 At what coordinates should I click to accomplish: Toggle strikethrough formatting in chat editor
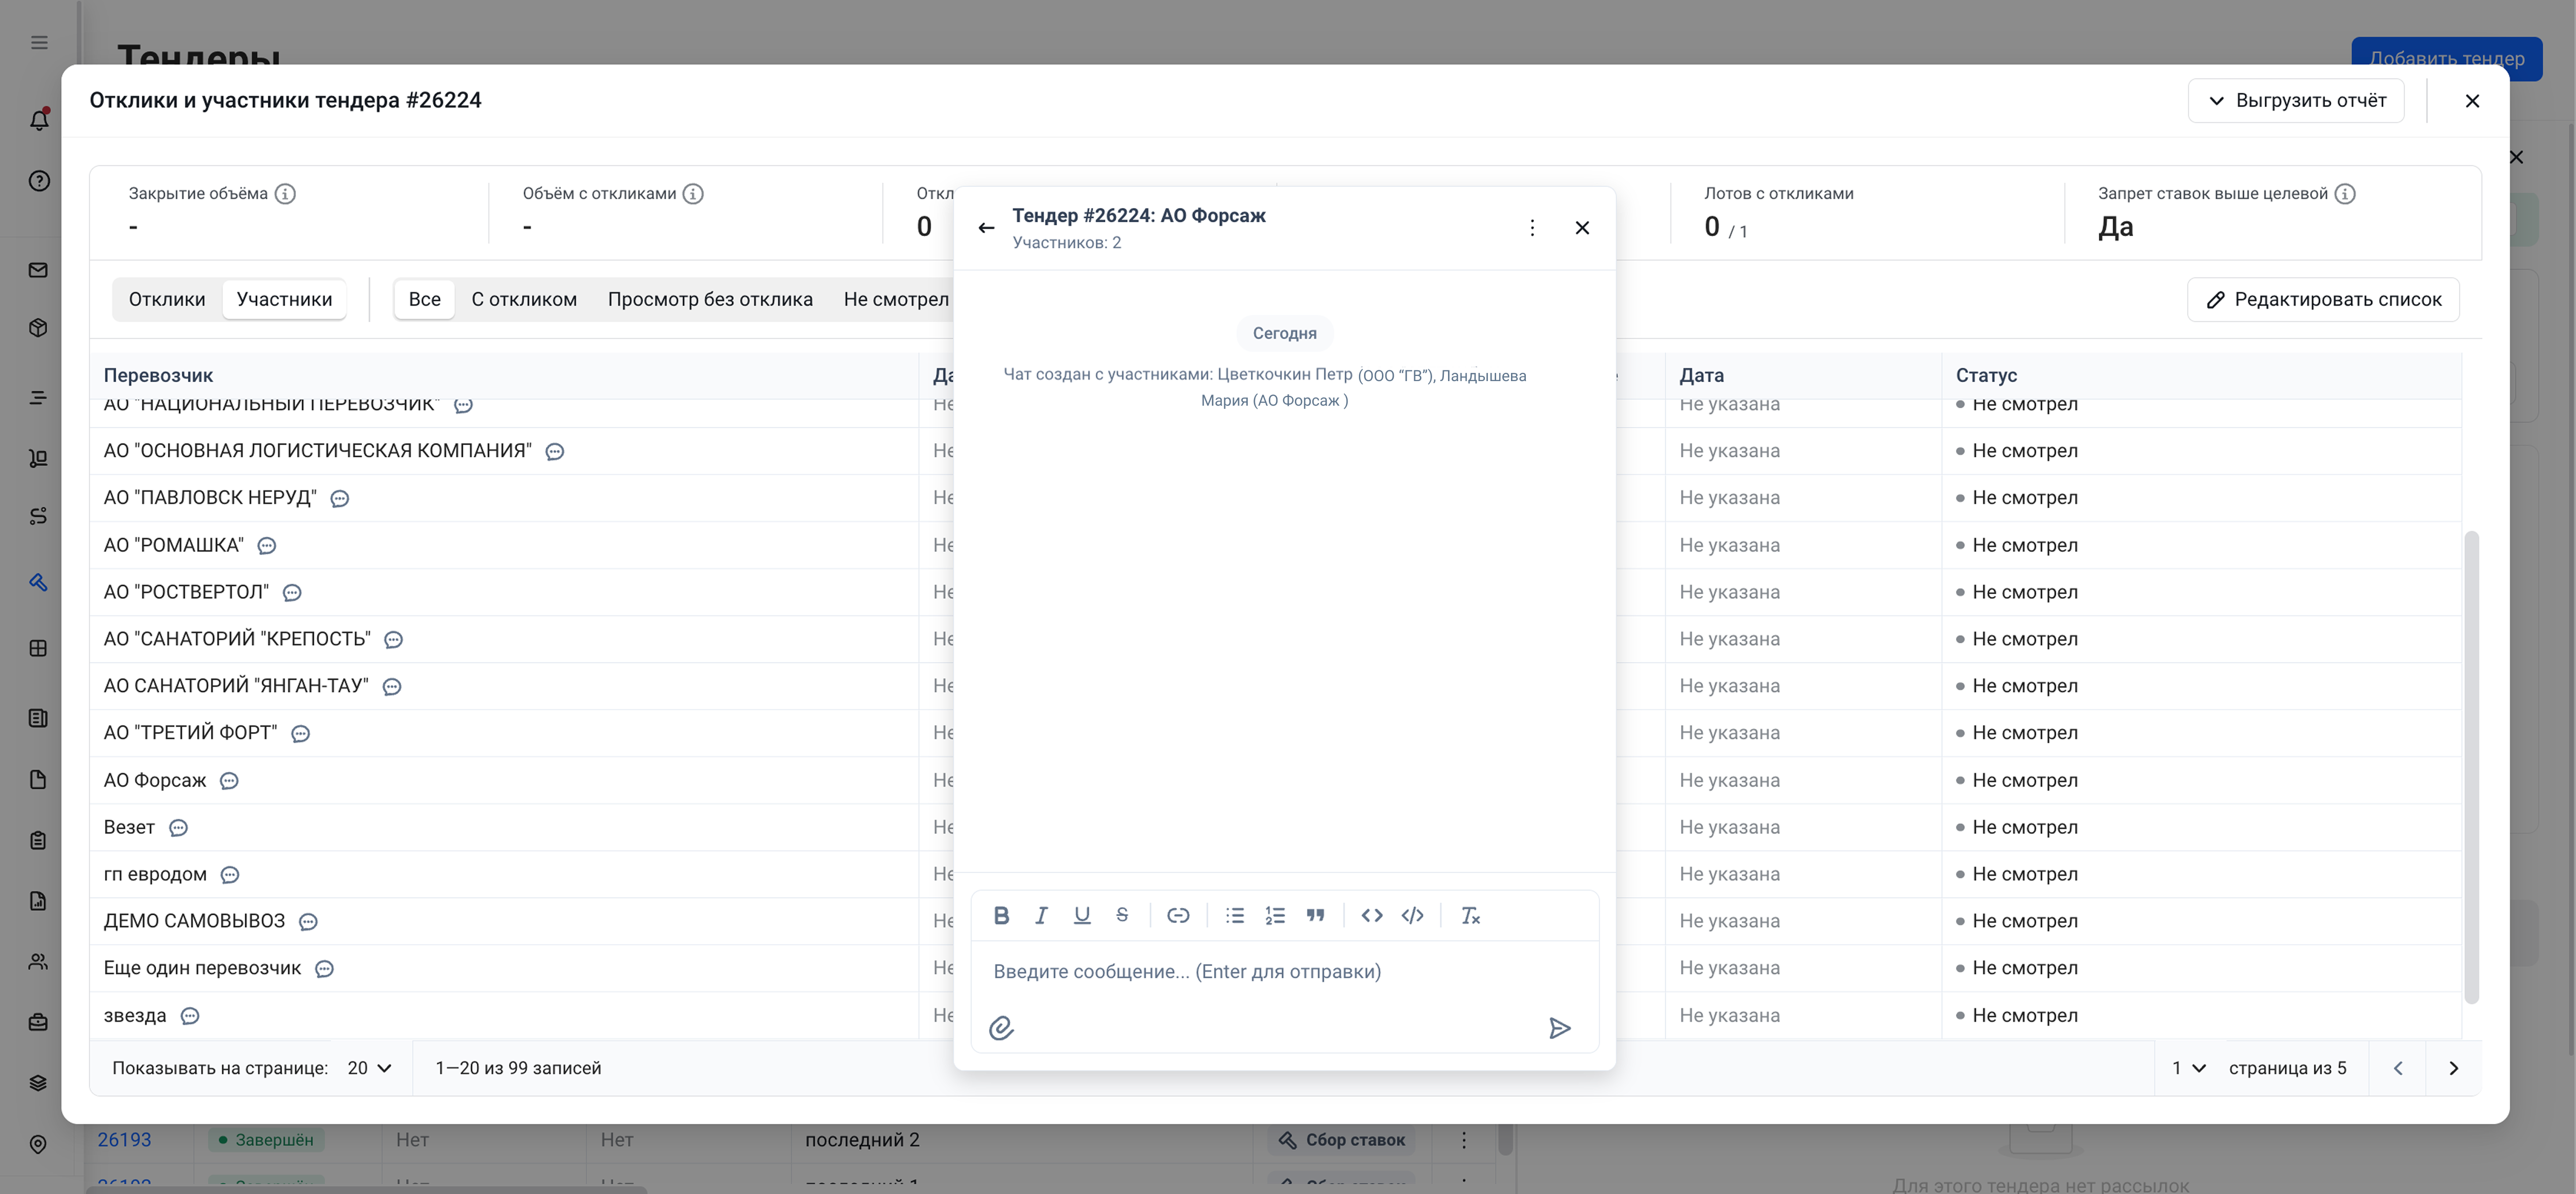(1122, 915)
